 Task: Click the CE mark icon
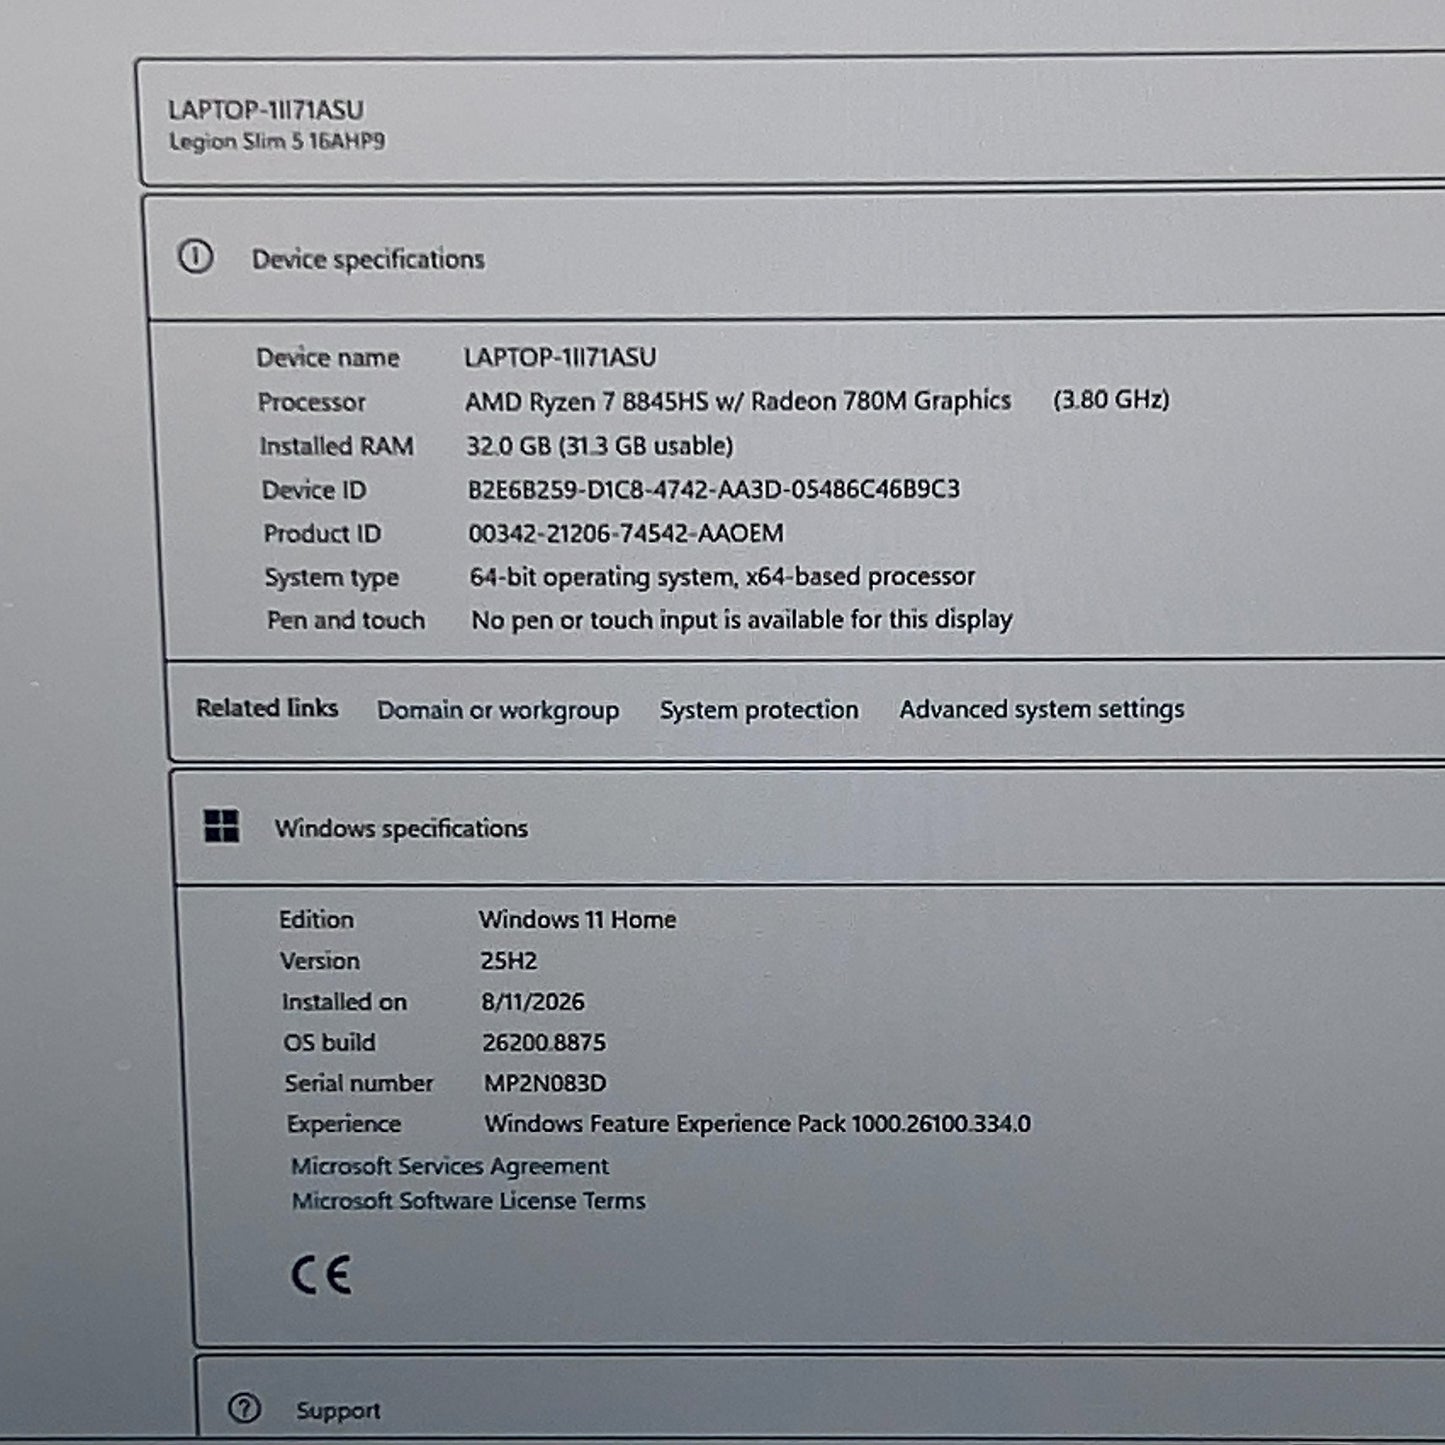[321, 1275]
